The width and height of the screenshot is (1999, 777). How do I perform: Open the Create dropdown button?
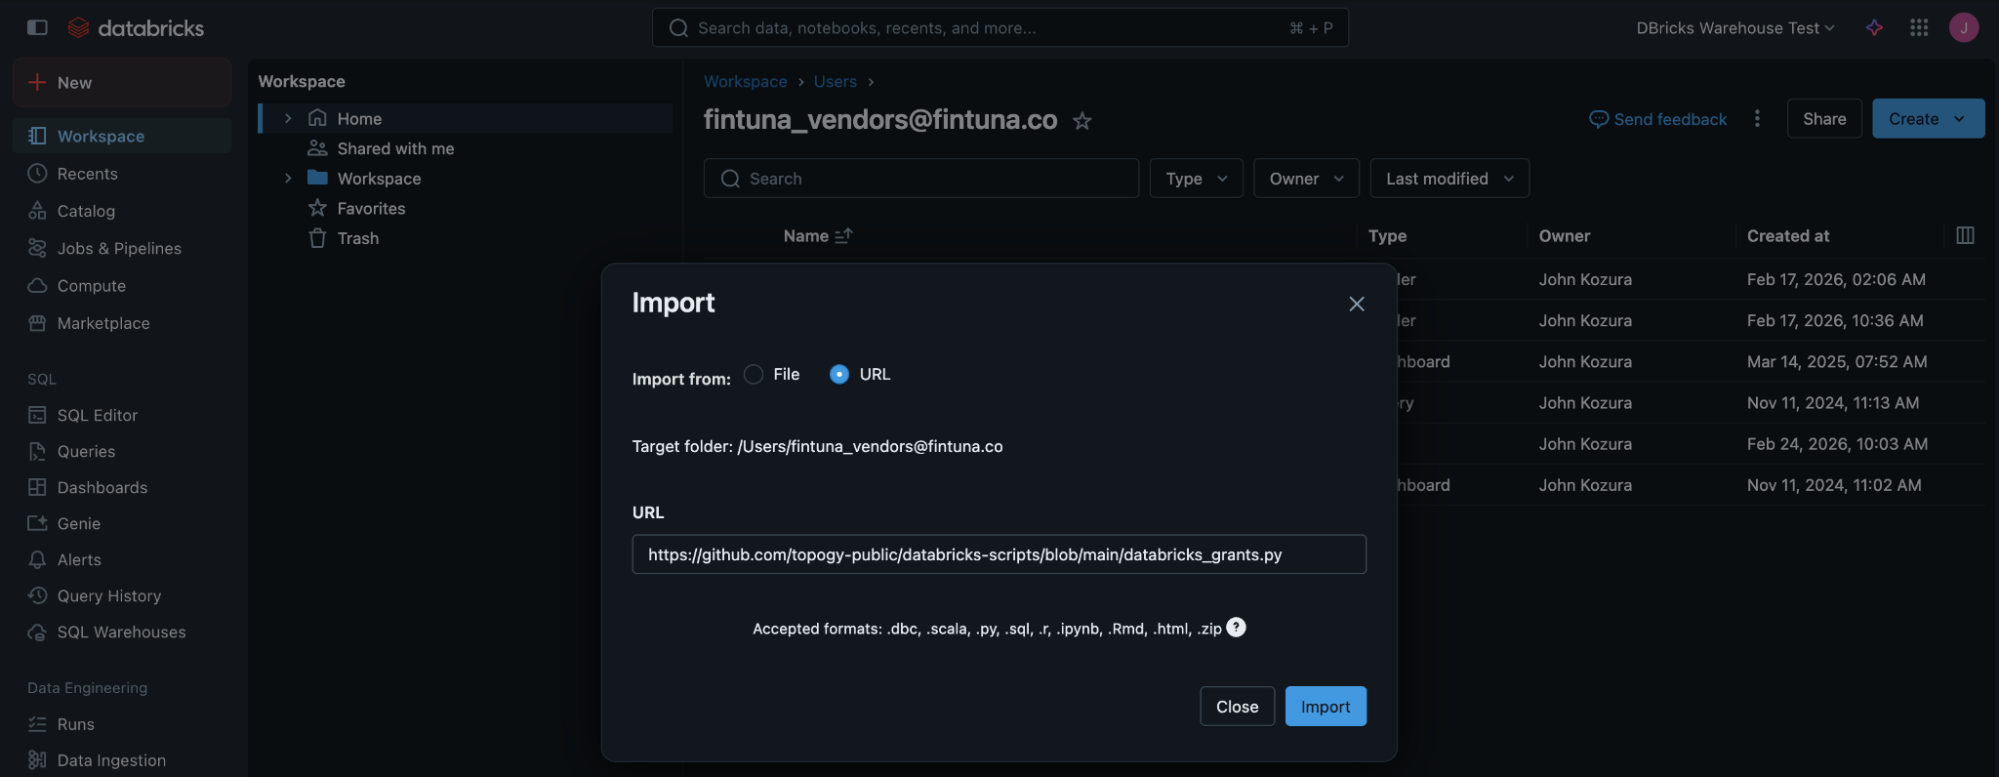click(x=1928, y=119)
